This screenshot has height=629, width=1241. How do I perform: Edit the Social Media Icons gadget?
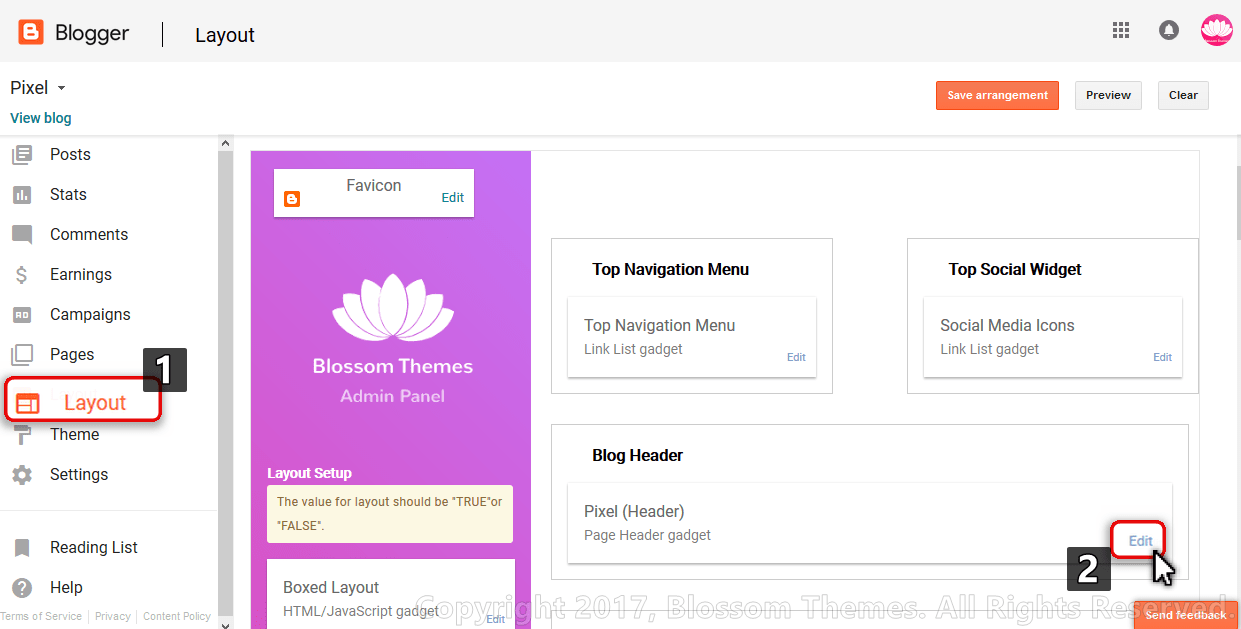coord(1162,357)
